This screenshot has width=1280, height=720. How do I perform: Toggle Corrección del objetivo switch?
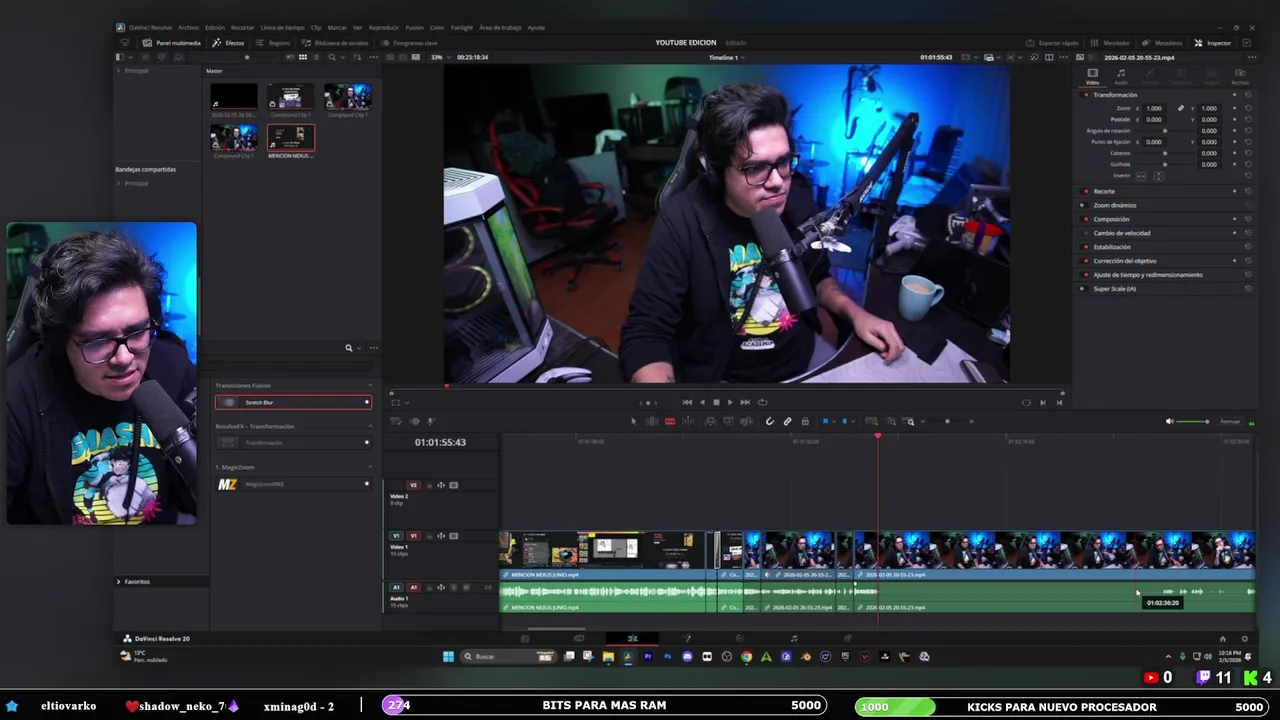click(x=1085, y=261)
